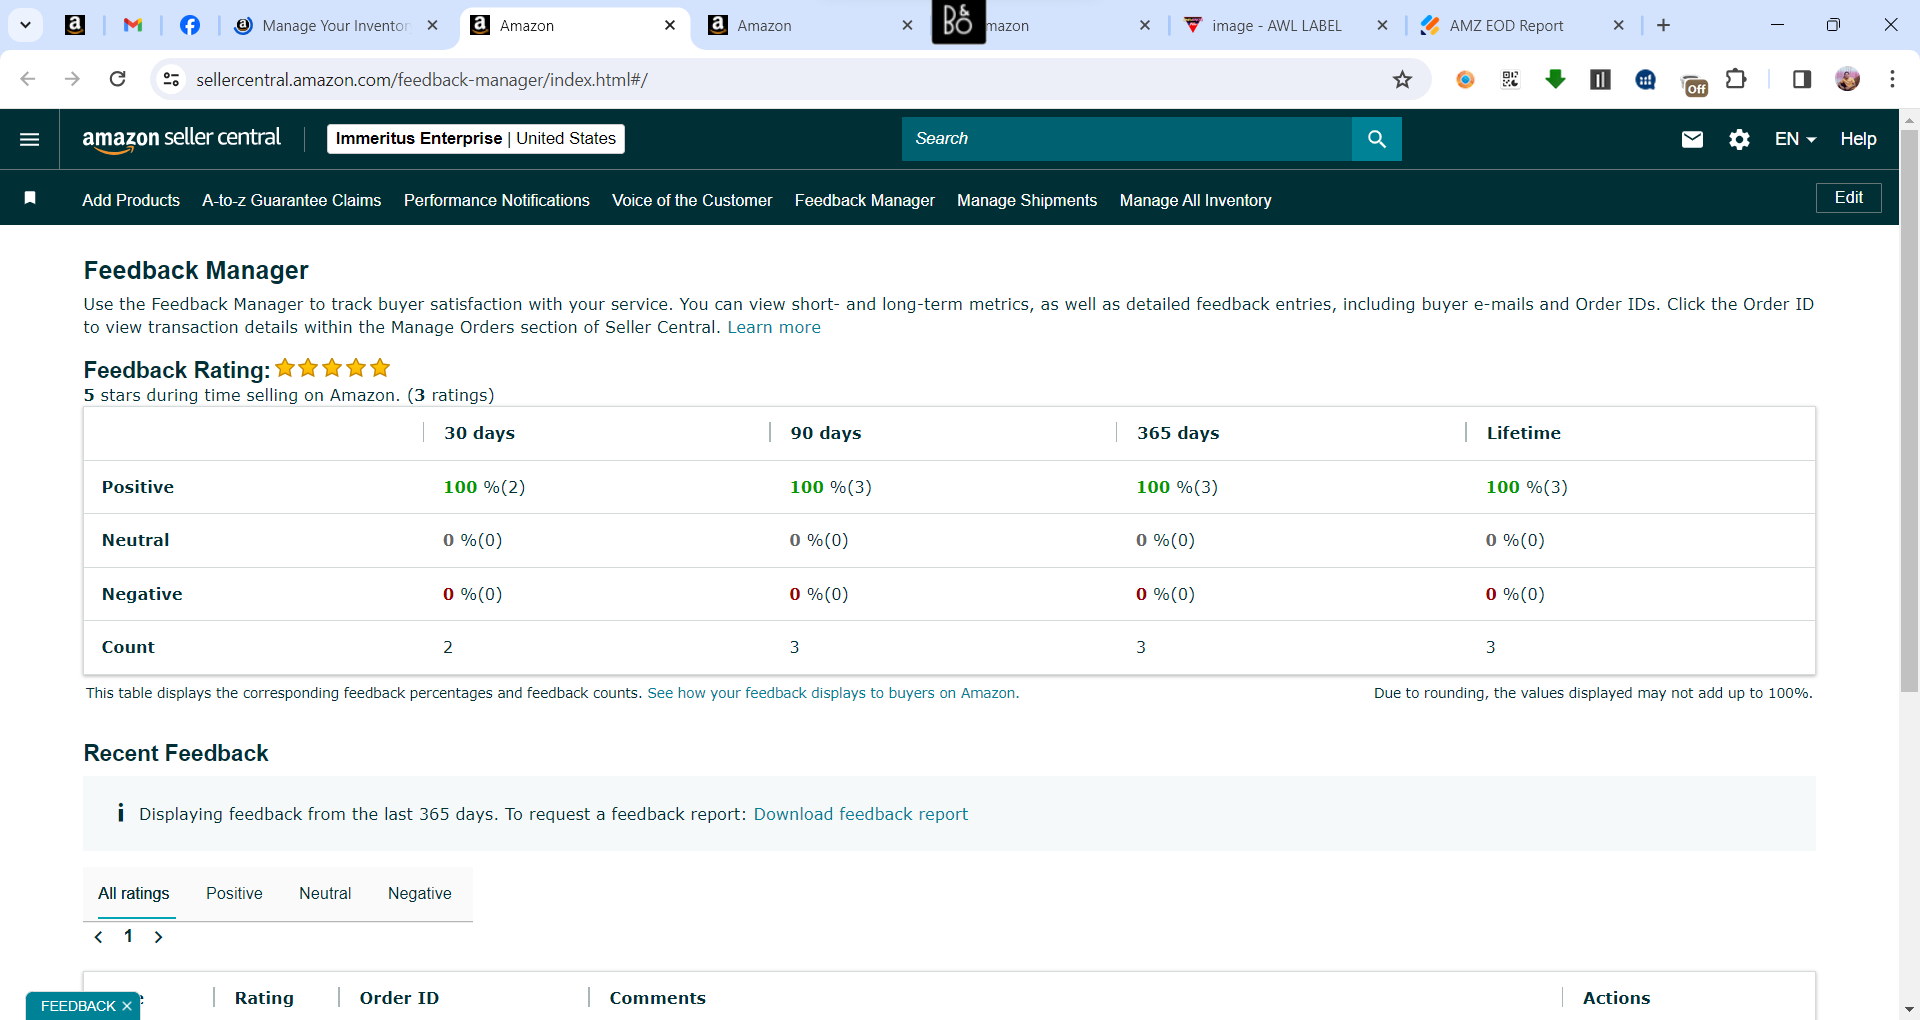Click the Amazon Seller Central logo
The width and height of the screenshot is (1920, 1020).
coord(181,139)
